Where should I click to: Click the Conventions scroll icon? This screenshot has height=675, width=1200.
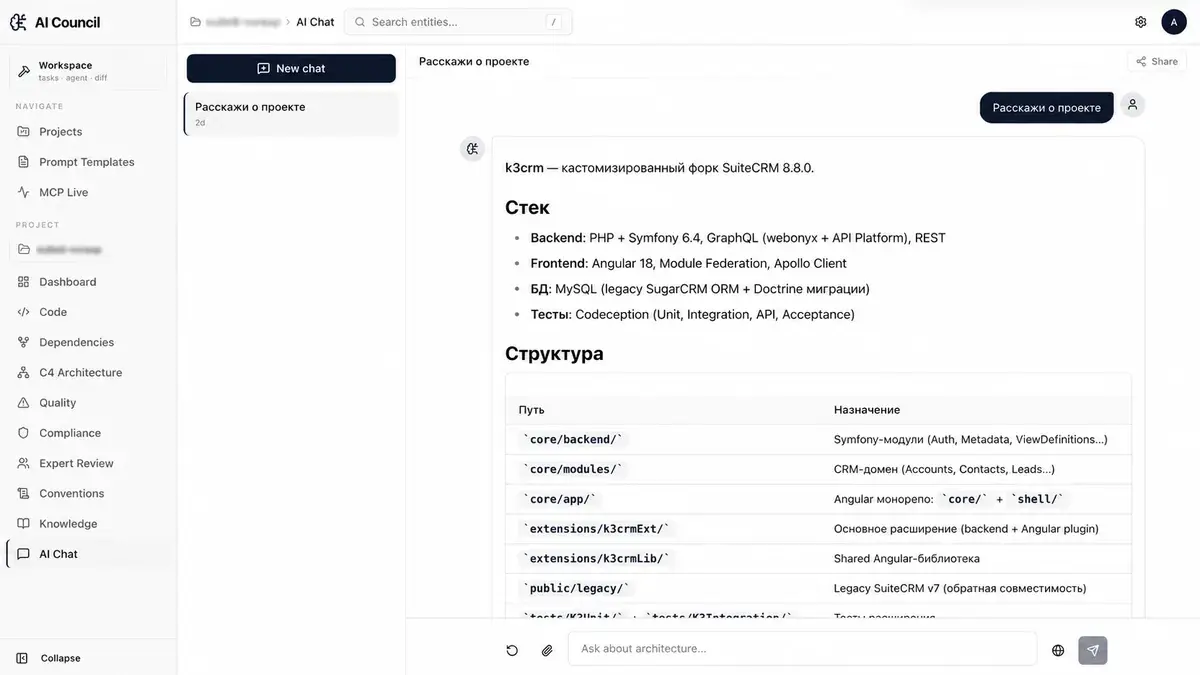(24, 493)
